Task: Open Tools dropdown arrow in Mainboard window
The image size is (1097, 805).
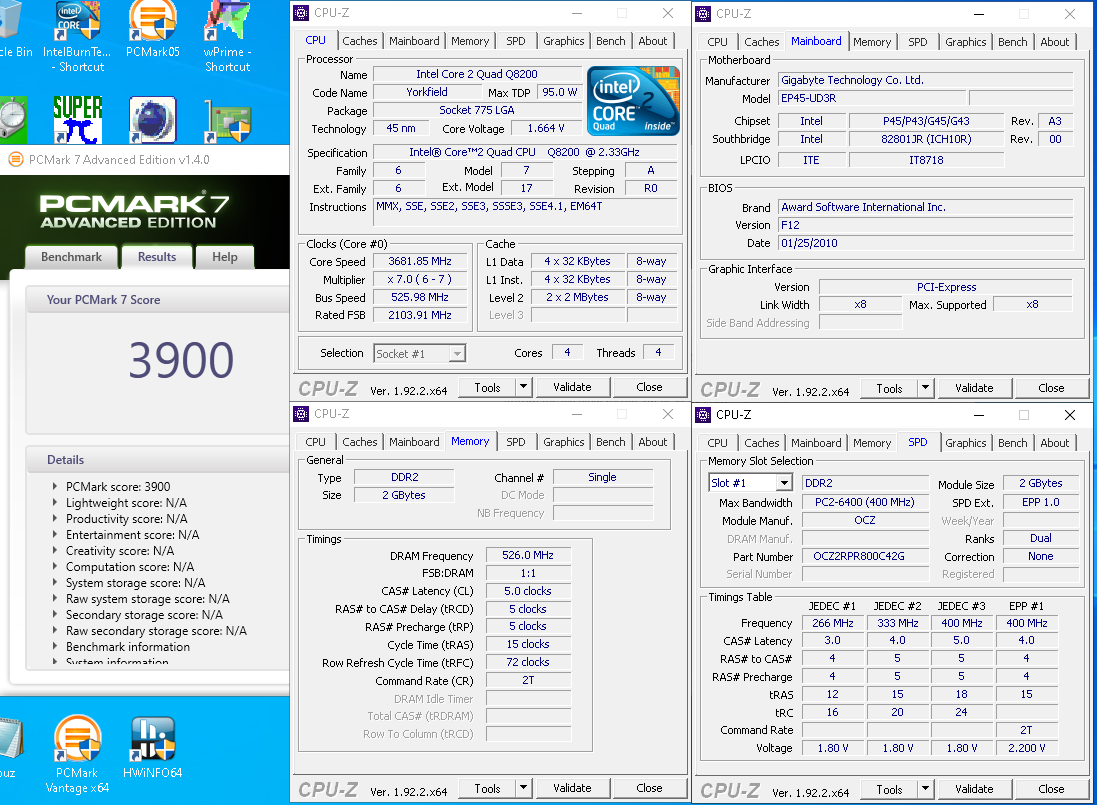Action: click(x=925, y=387)
